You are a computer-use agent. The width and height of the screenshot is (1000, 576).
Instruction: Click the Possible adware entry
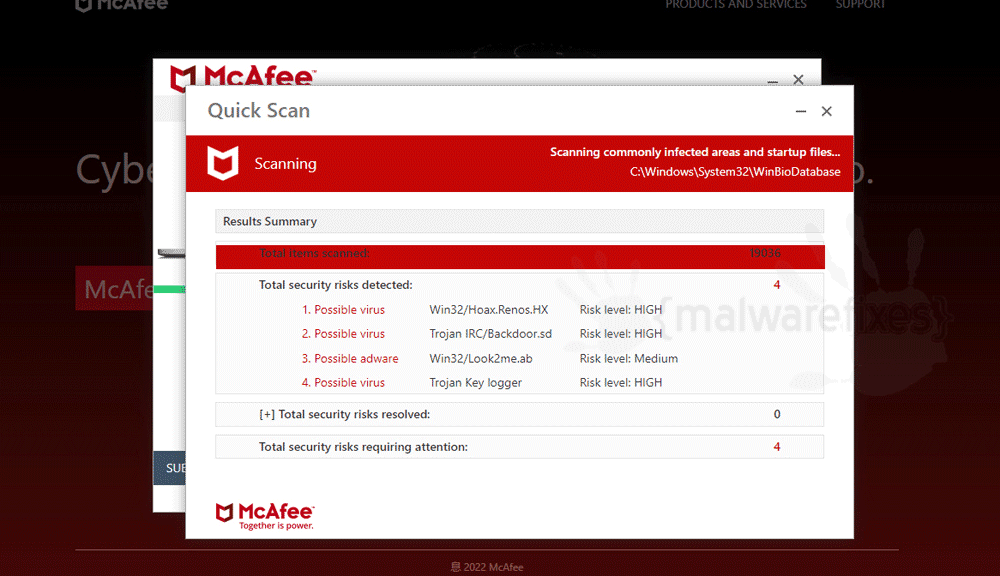tap(349, 358)
